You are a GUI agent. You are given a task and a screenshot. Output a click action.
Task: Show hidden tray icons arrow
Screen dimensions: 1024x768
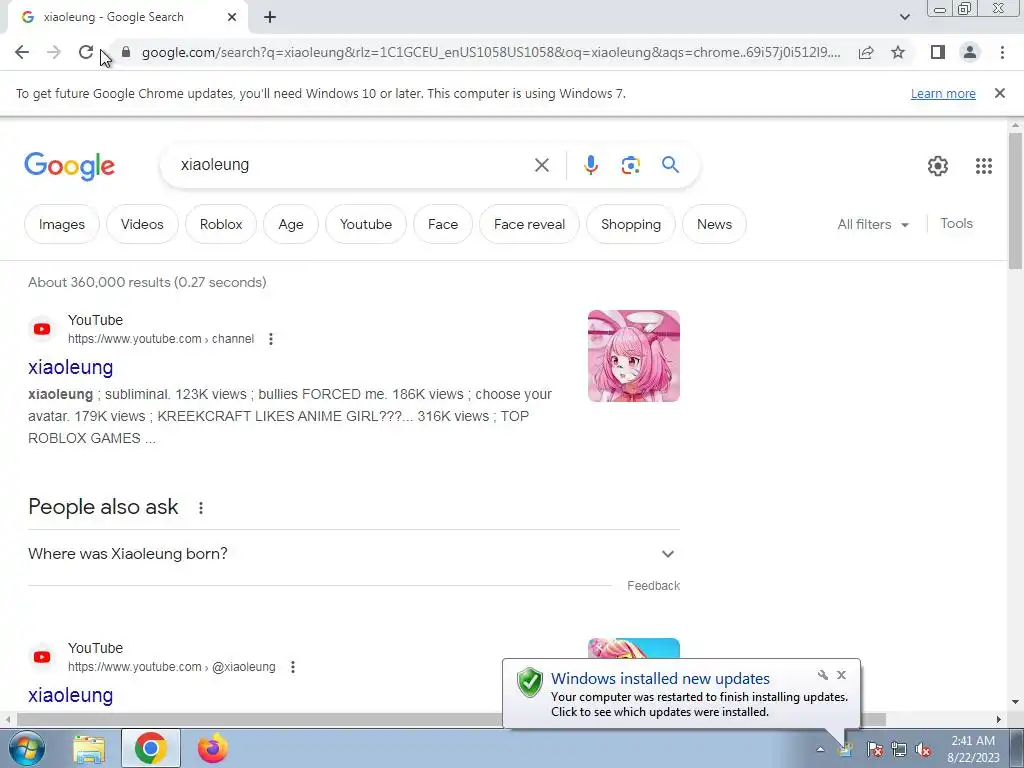pos(820,749)
